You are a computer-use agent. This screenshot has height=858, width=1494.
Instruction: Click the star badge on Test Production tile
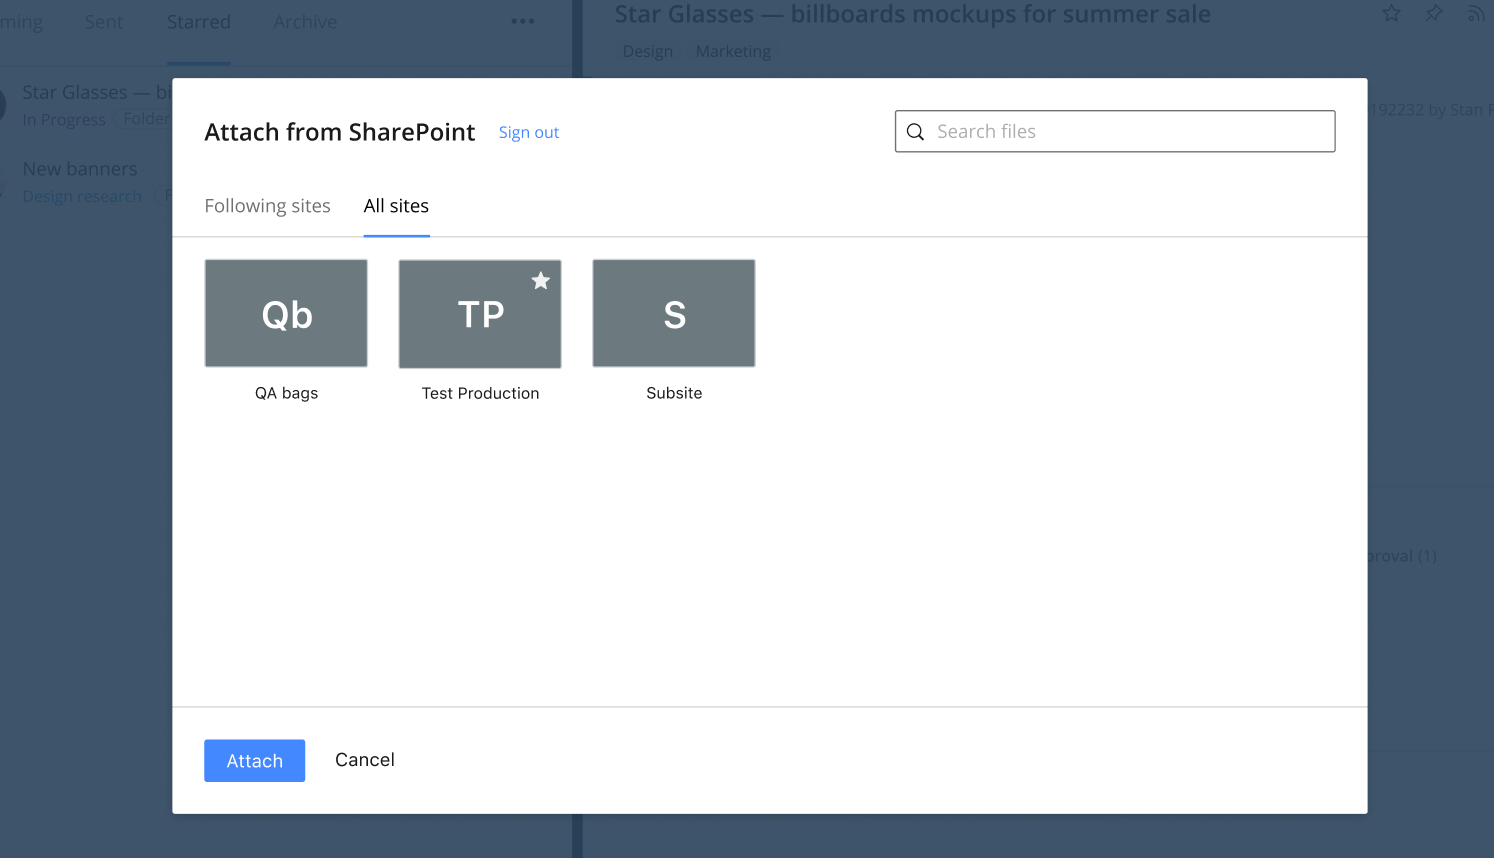(541, 281)
